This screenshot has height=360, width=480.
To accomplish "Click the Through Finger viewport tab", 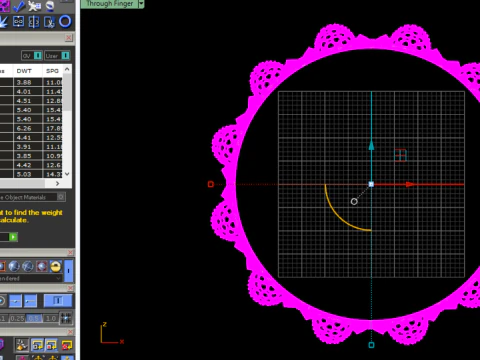I will (109, 4).
